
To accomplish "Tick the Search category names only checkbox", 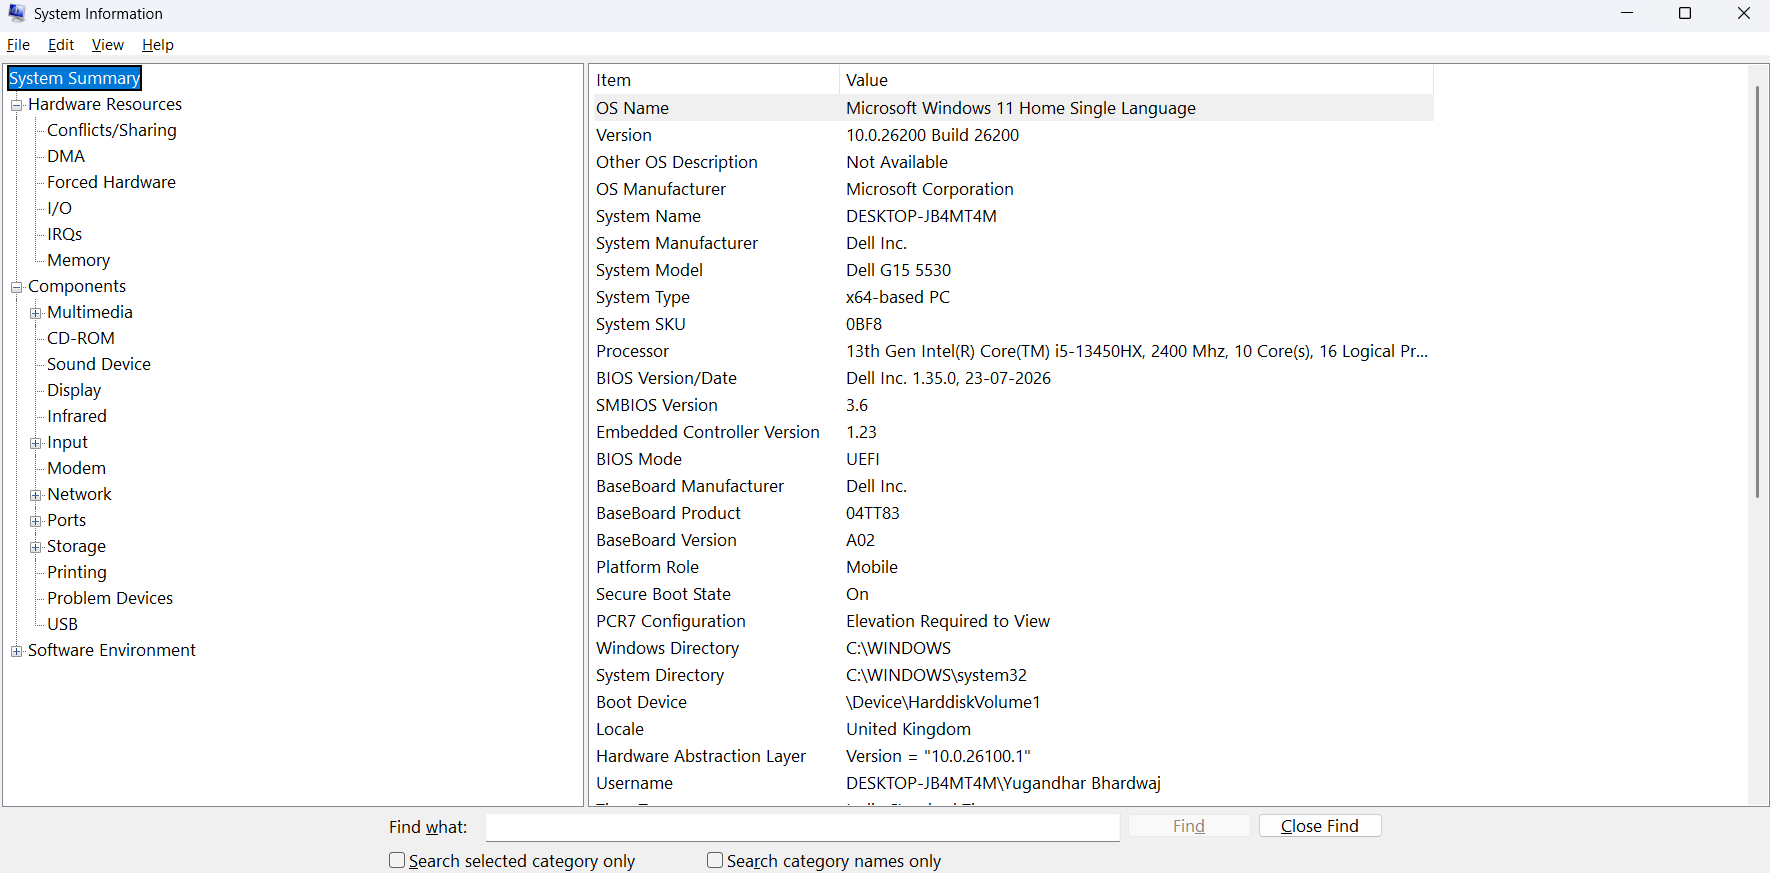I will (715, 860).
